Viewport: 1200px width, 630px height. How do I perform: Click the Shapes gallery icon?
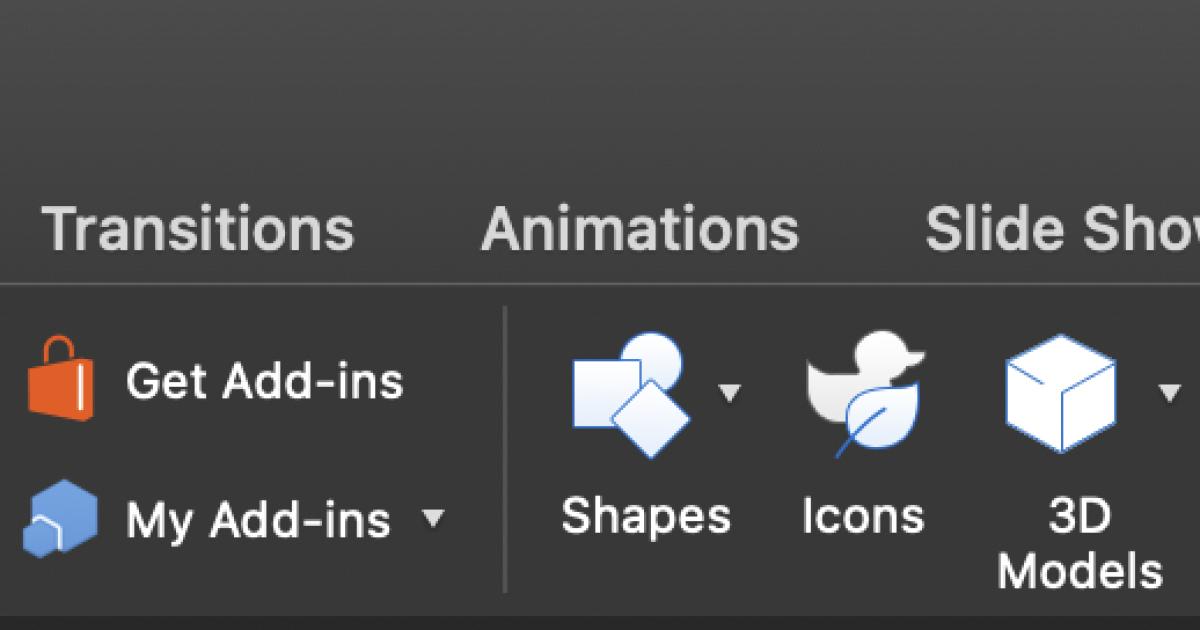630,395
